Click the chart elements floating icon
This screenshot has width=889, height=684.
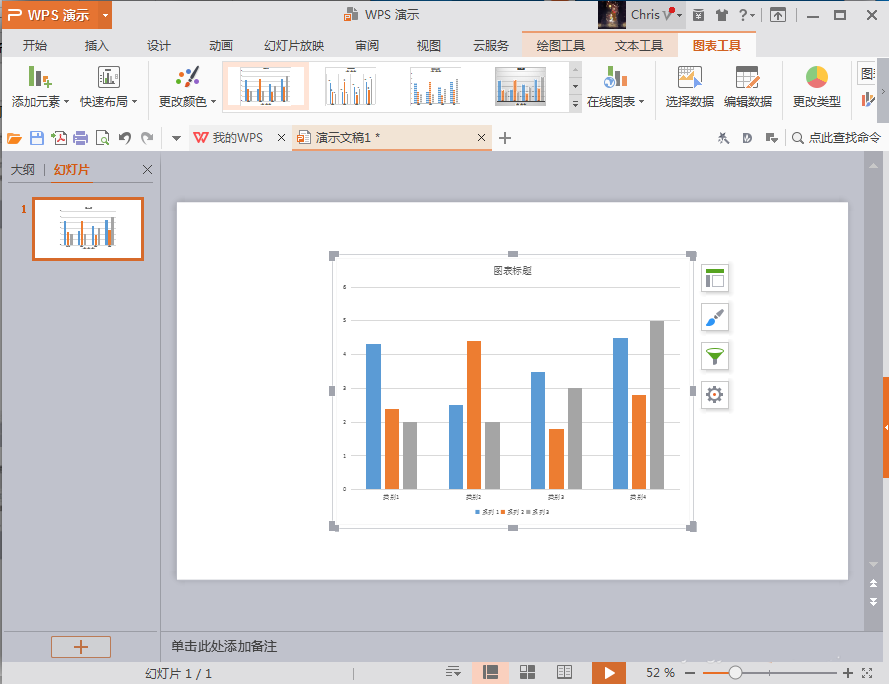(714, 278)
